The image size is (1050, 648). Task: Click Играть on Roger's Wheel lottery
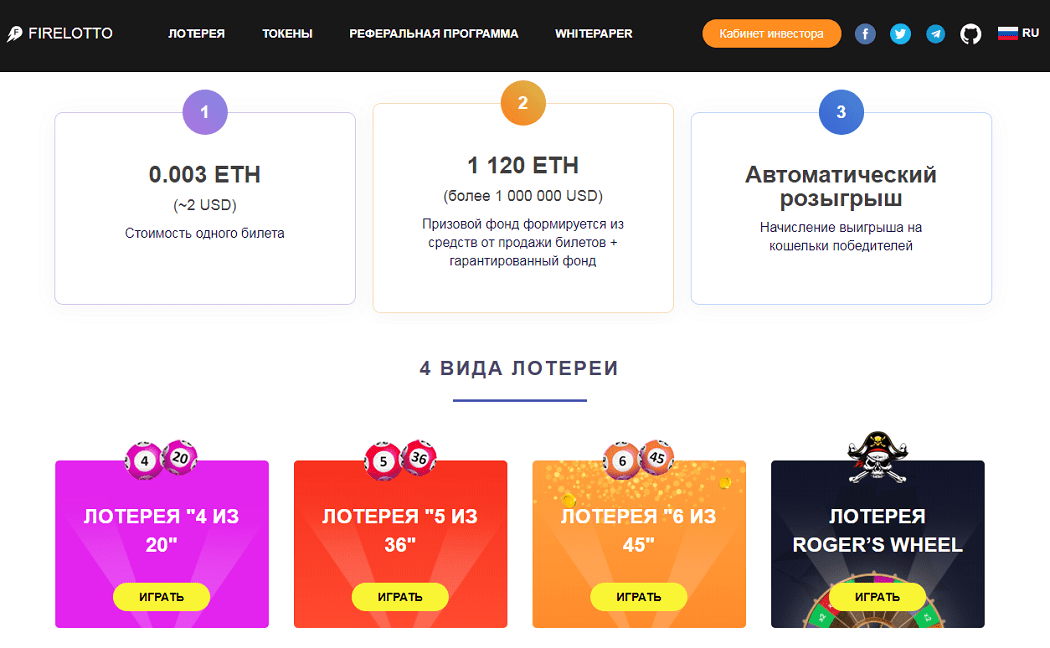pyautogui.click(x=877, y=596)
